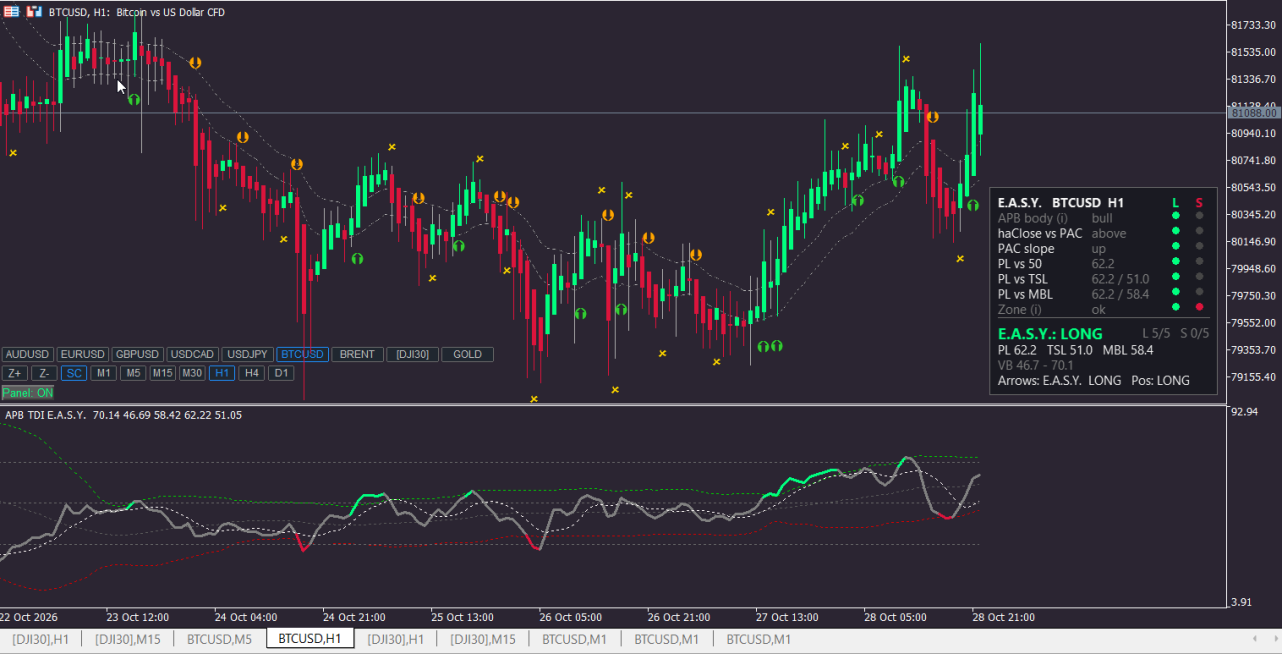Select the GBPUSD symbol button
Viewport: 1282px width, 654px height.
pyautogui.click(x=137, y=354)
